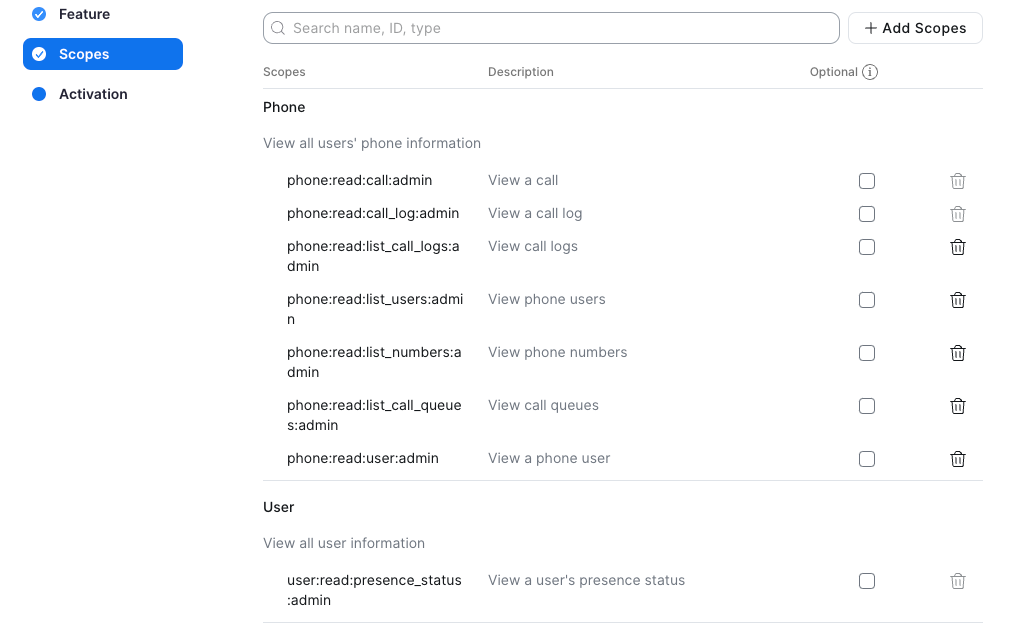1017x632 pixels.
Task: Check optional box for View phone users
Action: tap(867, 300)
